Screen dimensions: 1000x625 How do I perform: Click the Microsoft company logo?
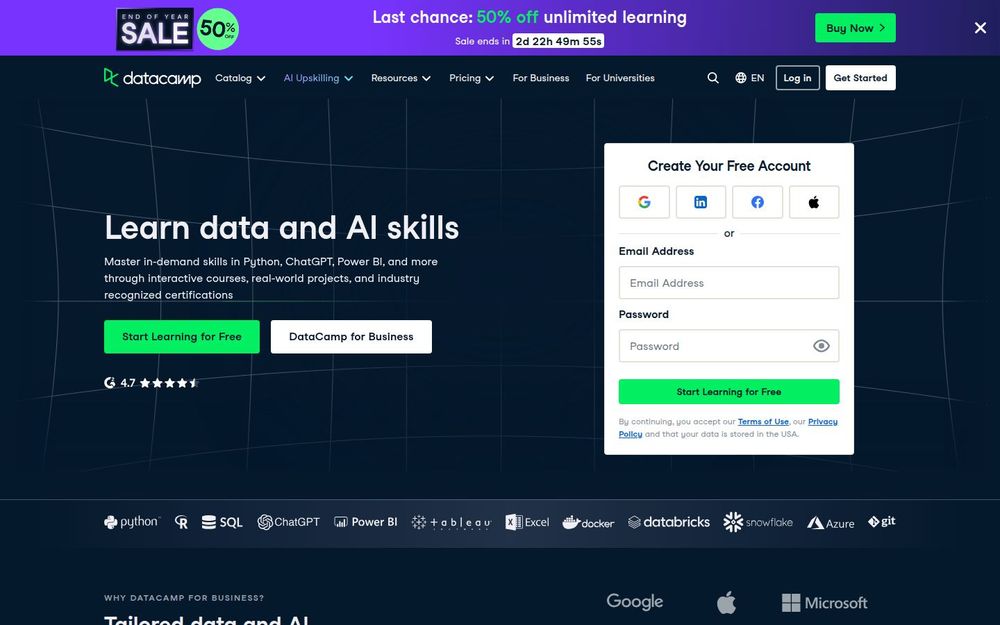pos(825,603)
